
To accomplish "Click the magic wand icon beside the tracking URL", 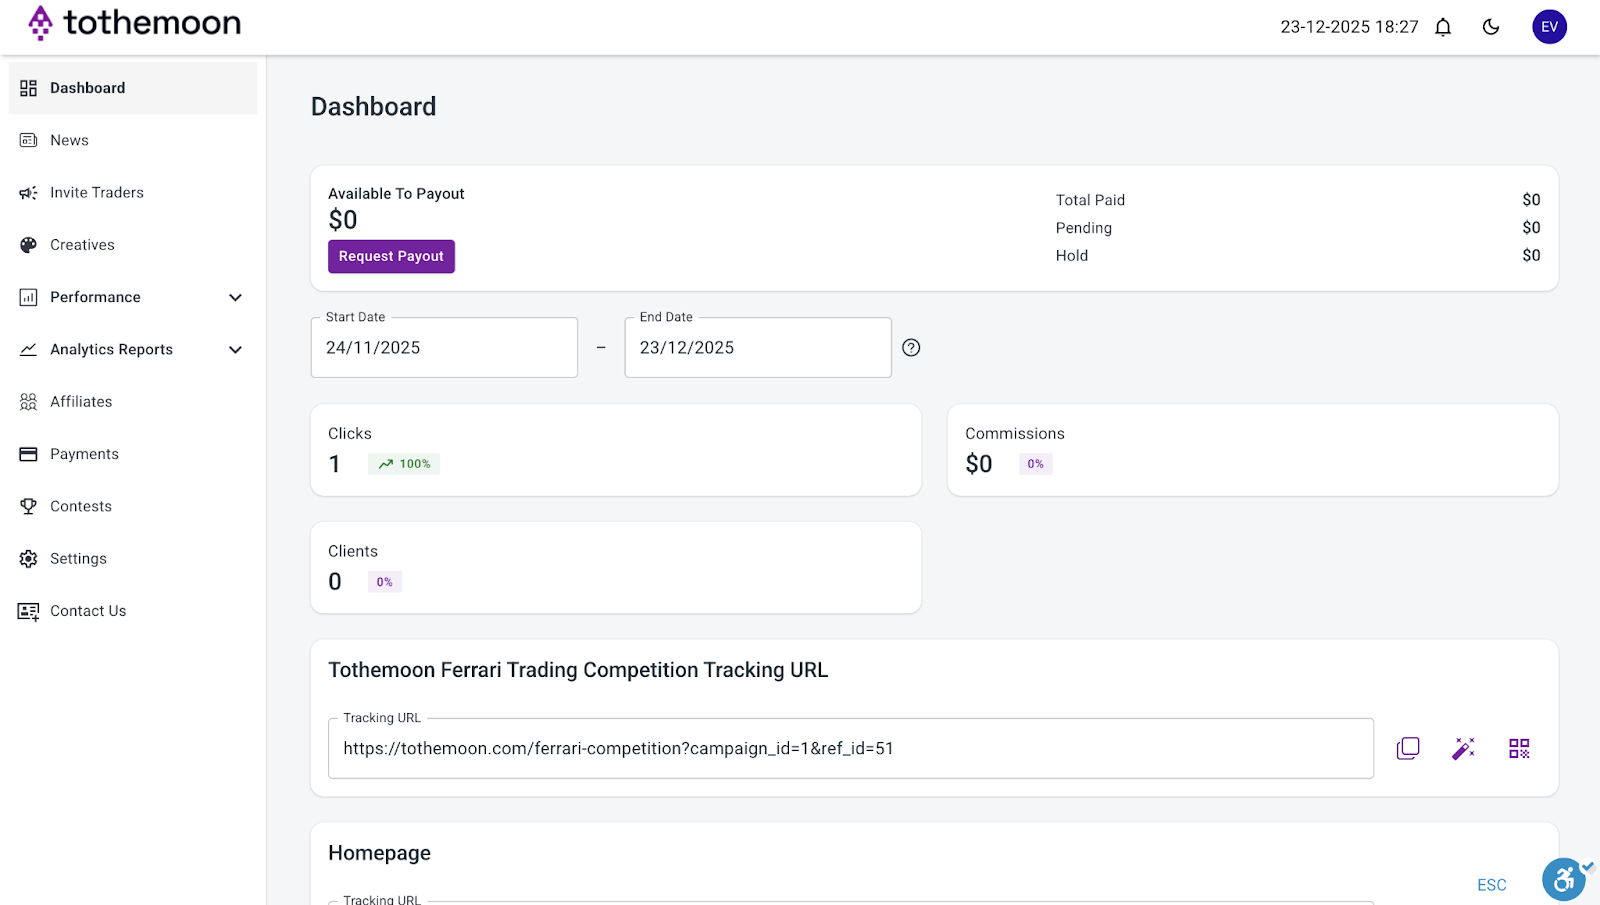I will tap(1463, 748).
